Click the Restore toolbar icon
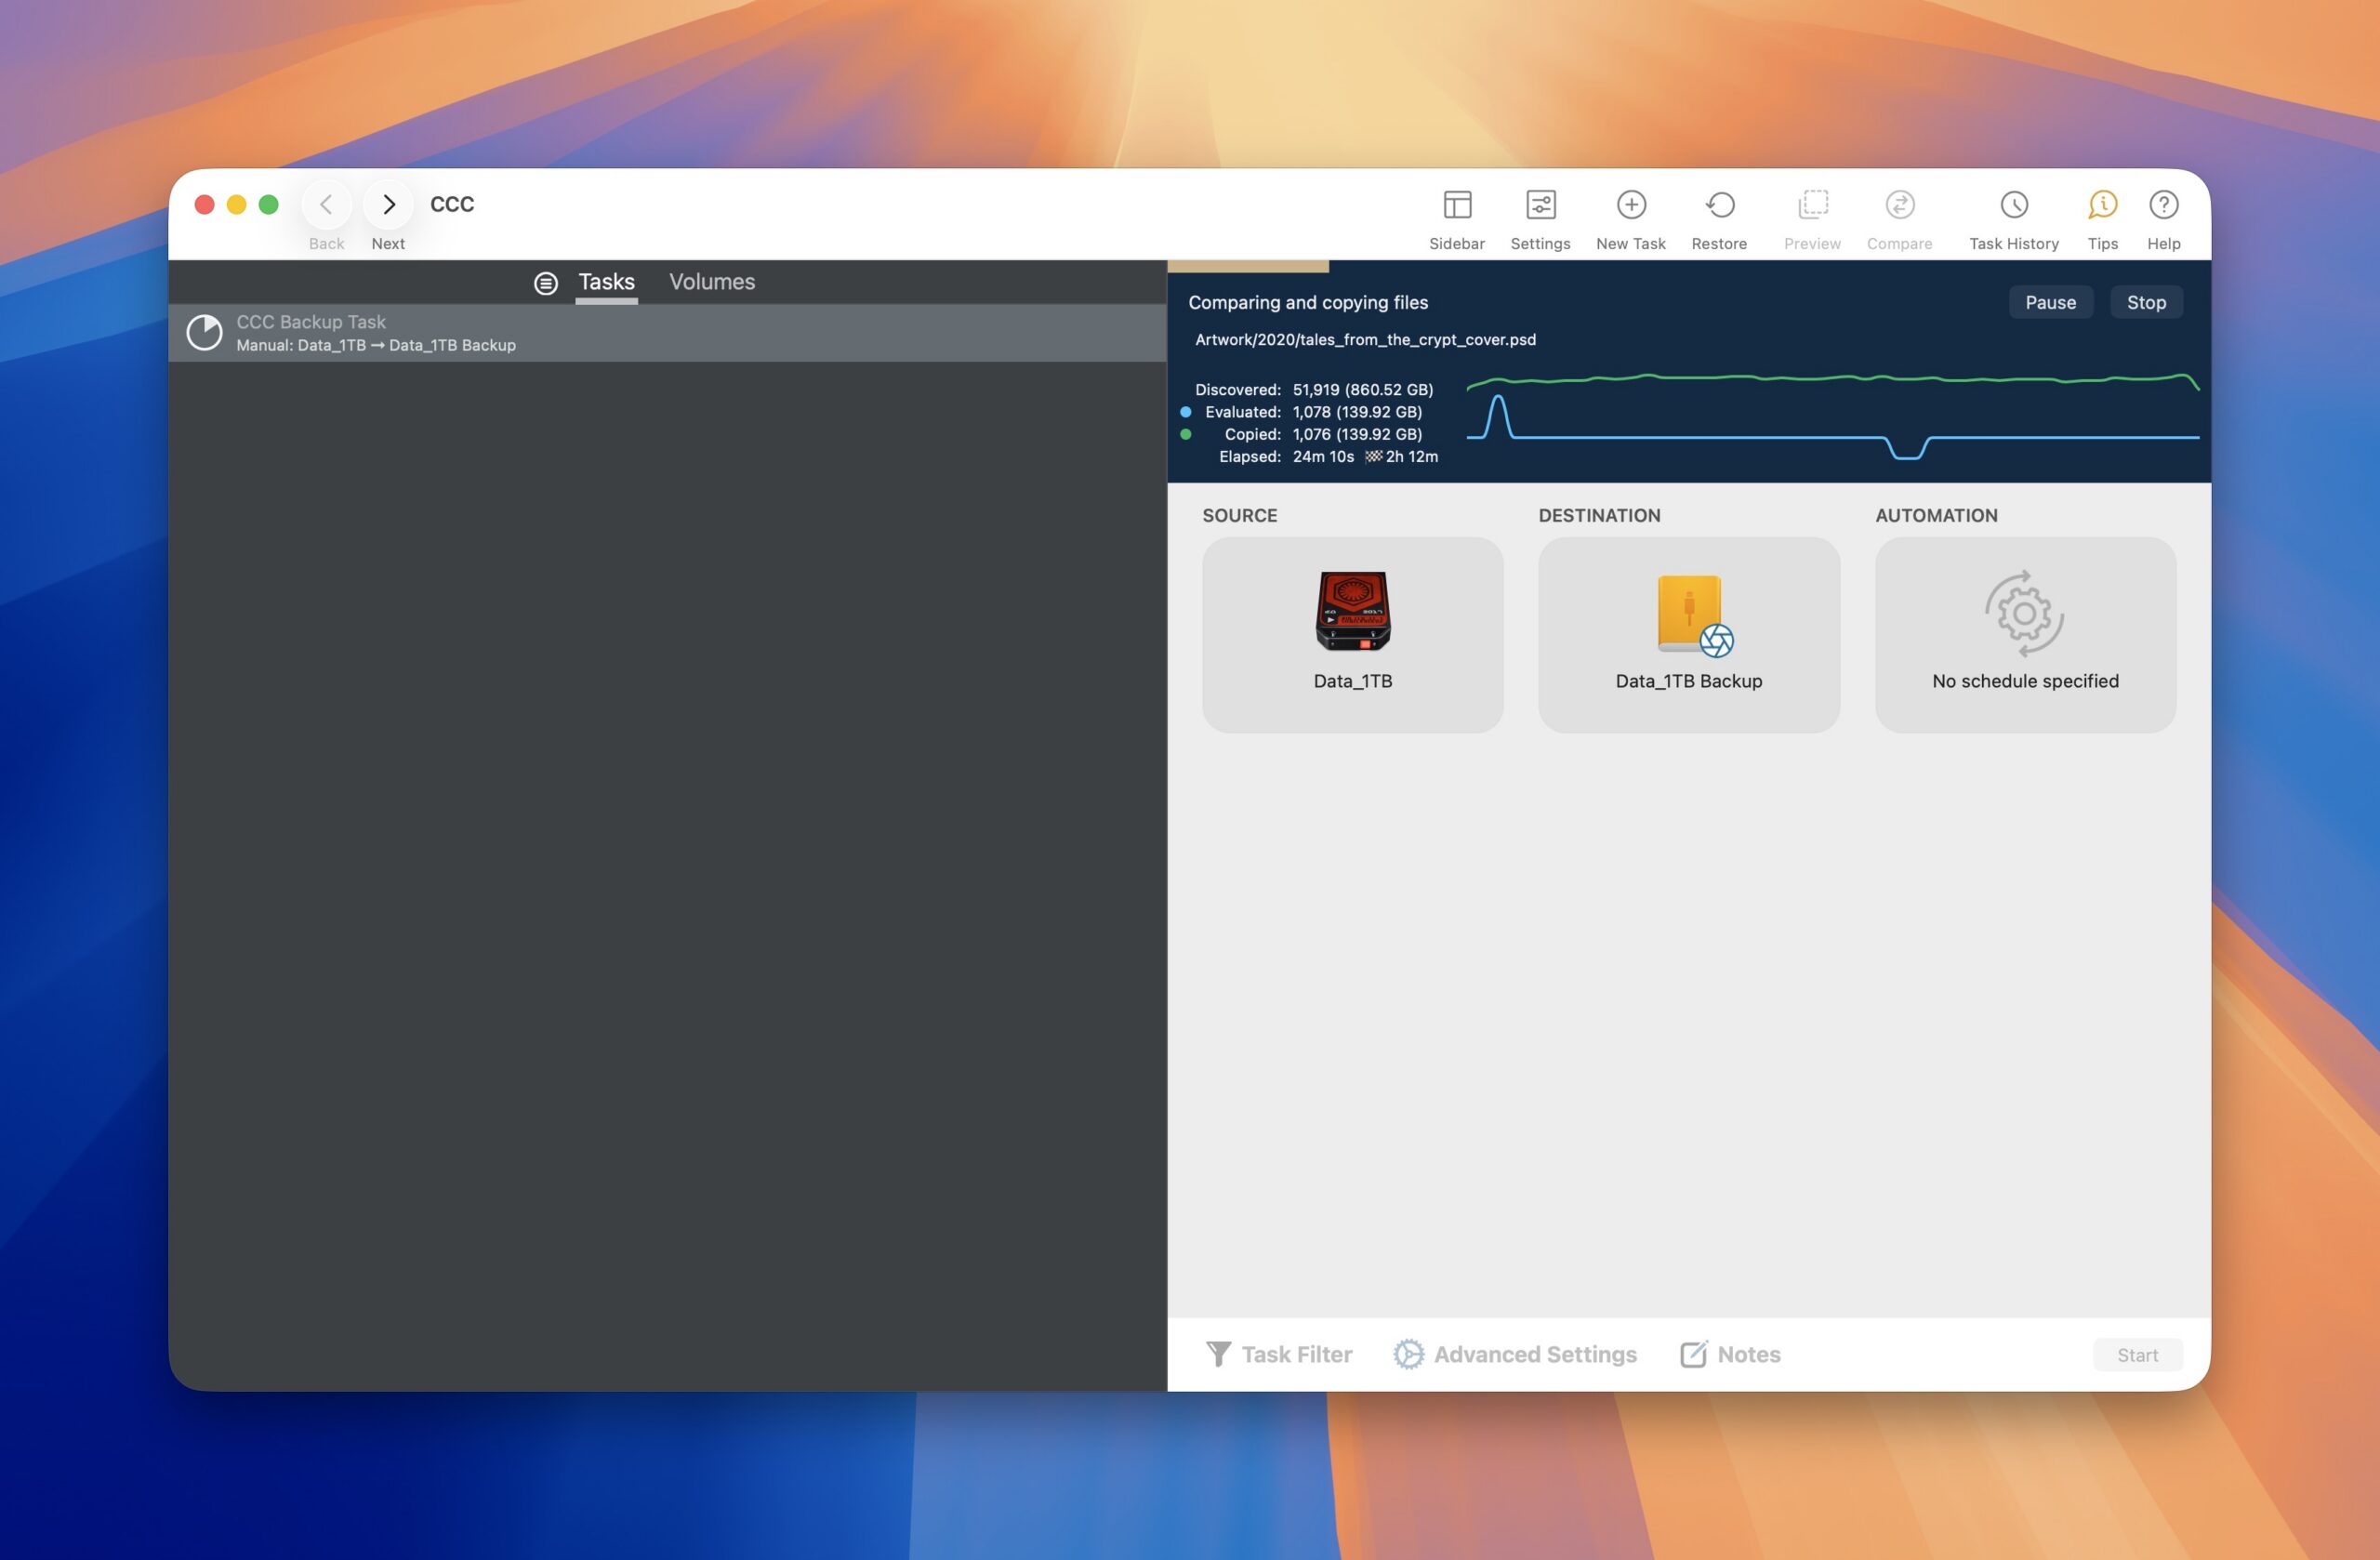 (1719, 205)
